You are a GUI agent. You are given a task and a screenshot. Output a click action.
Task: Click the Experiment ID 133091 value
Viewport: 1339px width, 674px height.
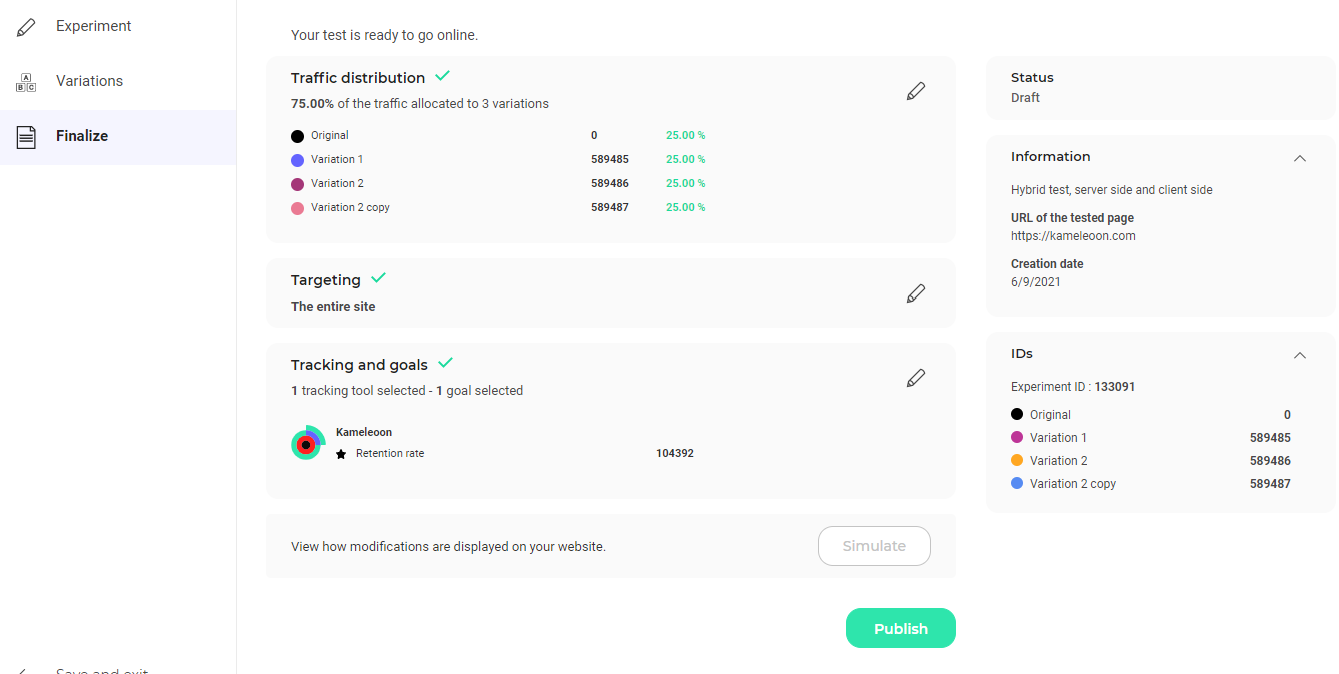(1114, 387)
